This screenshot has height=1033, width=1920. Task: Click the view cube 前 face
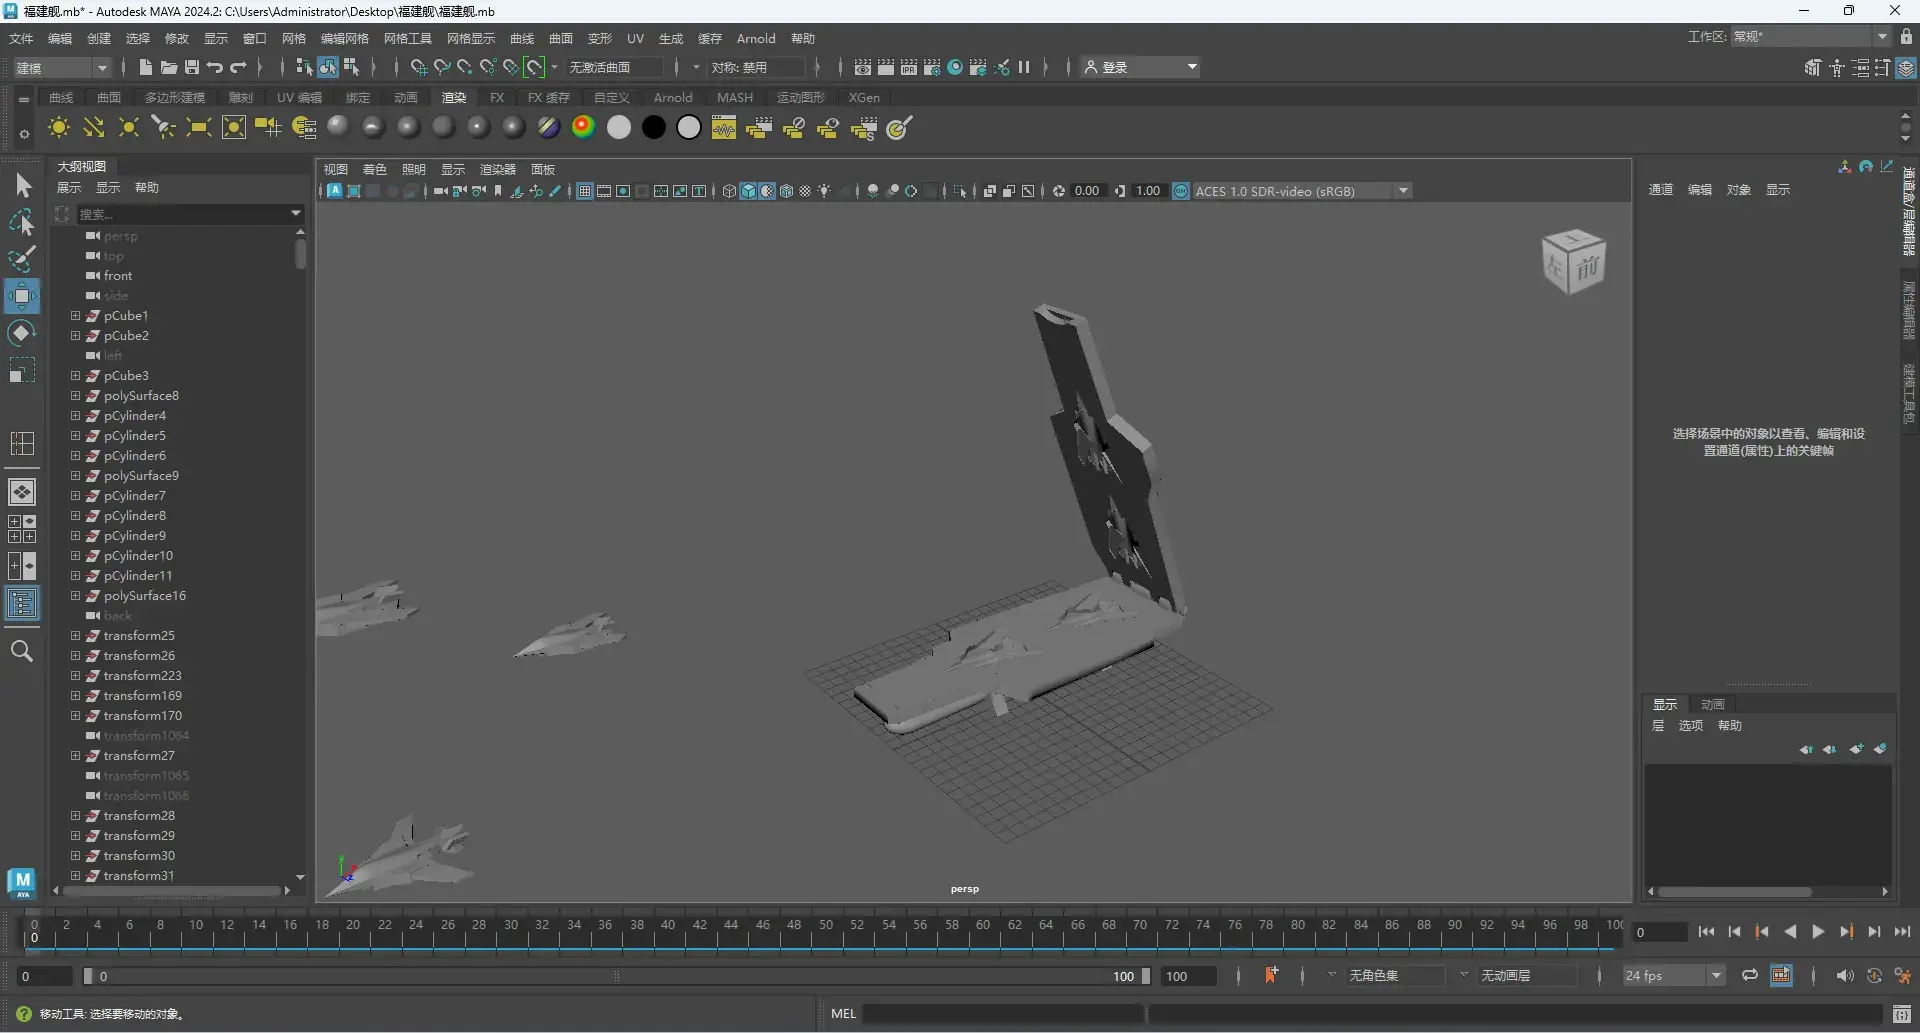(1588, 267)
